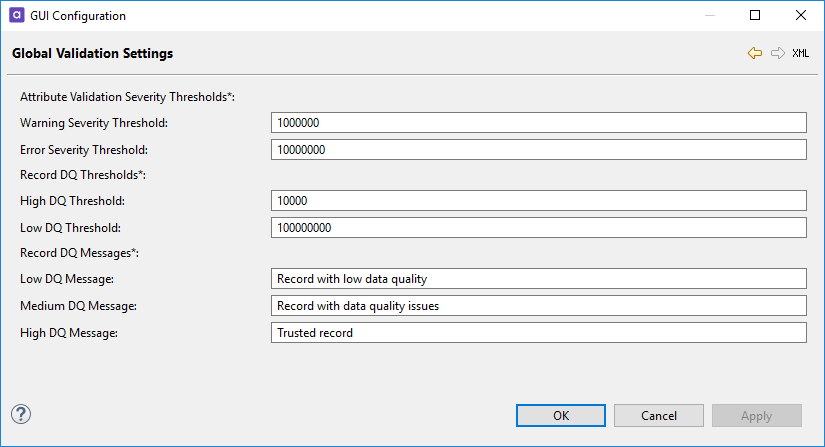The width and height of the screenshot is (825, 447).
Task: Click the Apply button
Action: [756, 416]
